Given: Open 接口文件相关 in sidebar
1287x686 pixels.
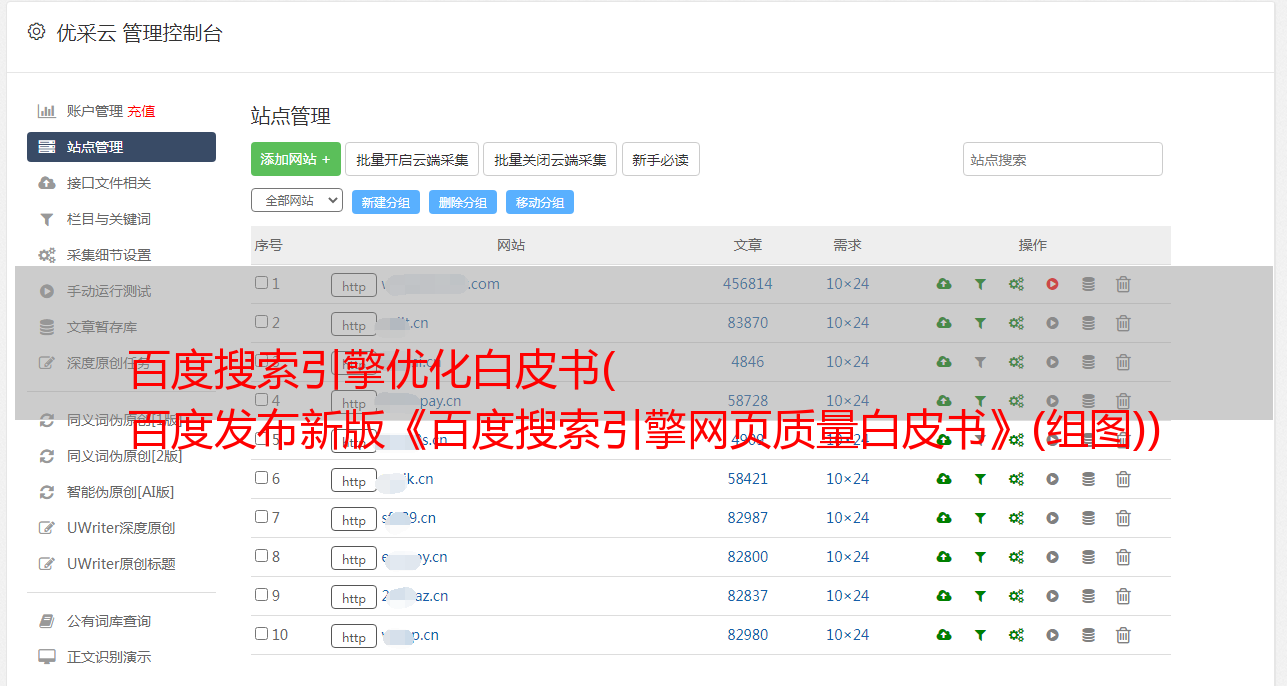Looking at the screenshot, I should click(109, 183).
